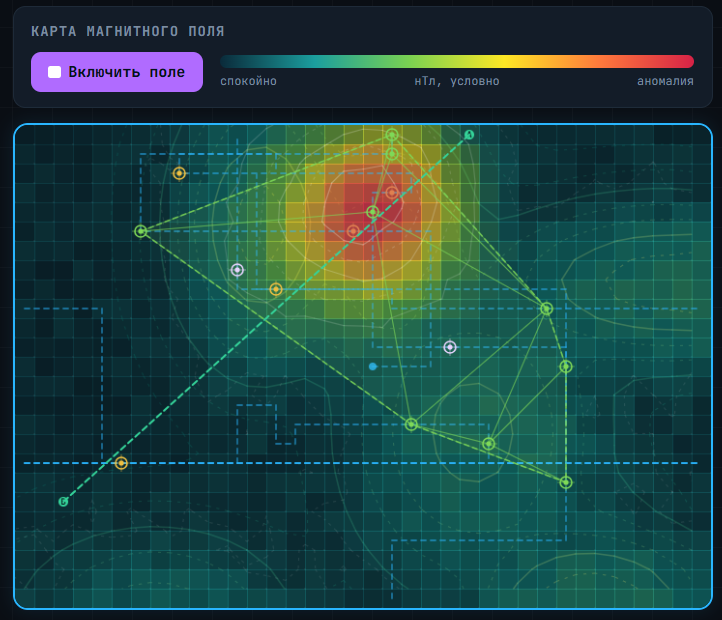Click the 'нТл, условно' legend label
Viewport: 722px width, 620px height.
457,81
